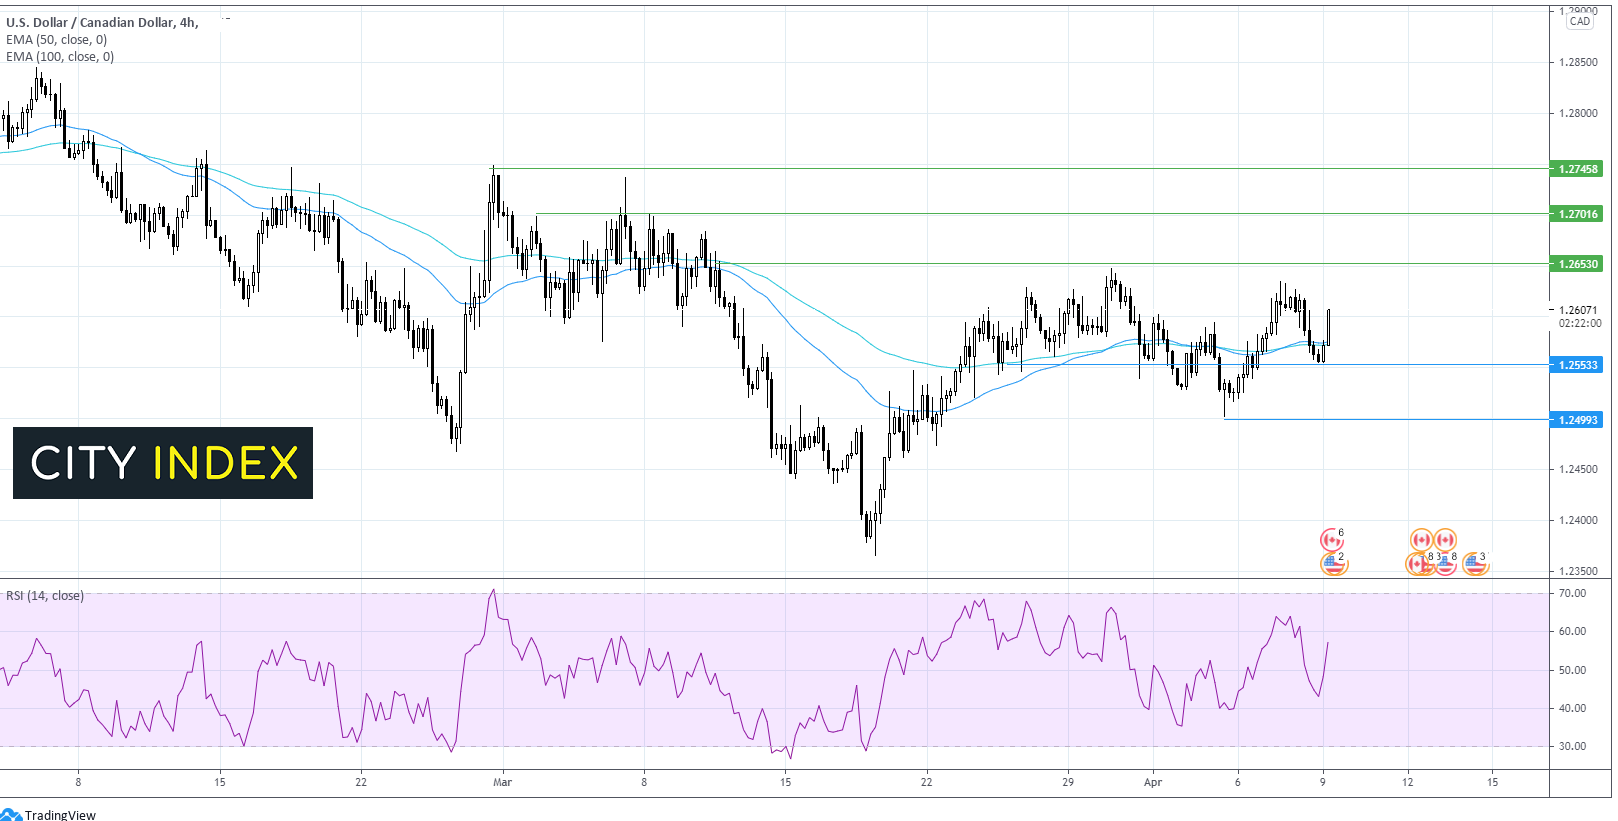Screen dimensions: 1618x821
Task: Select the 1.25533 blue price label
Action: click(x=1577, y=365)
